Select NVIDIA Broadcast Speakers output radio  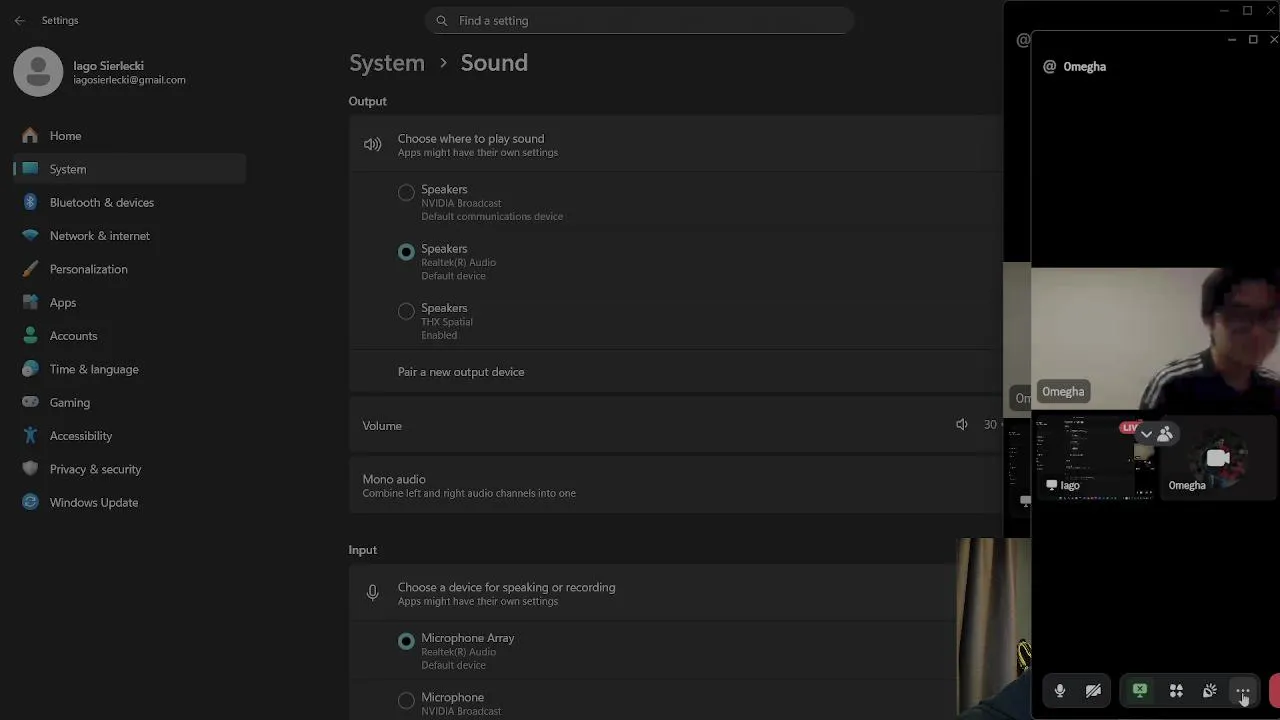coord(406,192)
